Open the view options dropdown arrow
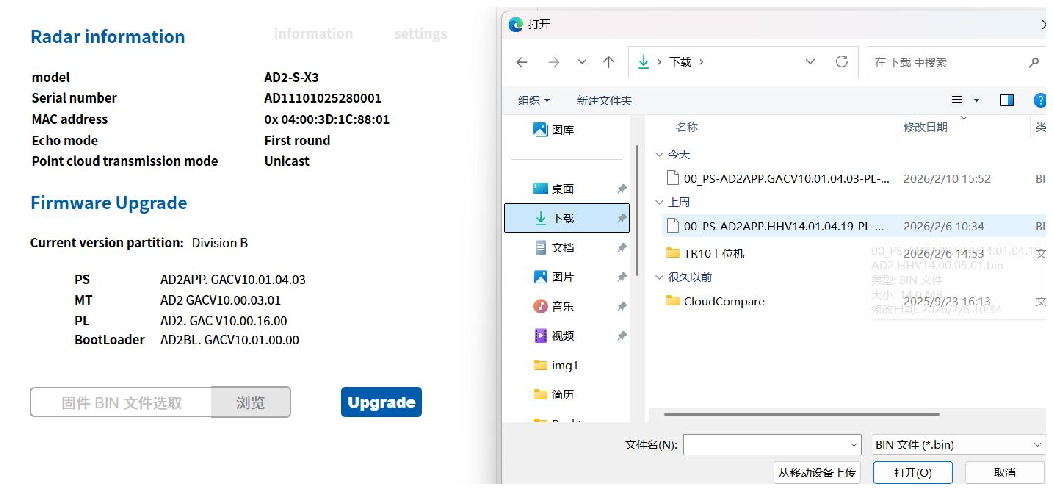 976,101
